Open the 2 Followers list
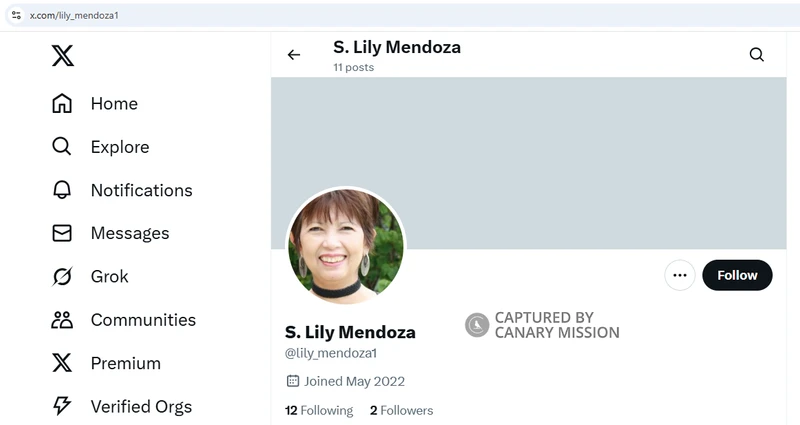 coord(402,410)
